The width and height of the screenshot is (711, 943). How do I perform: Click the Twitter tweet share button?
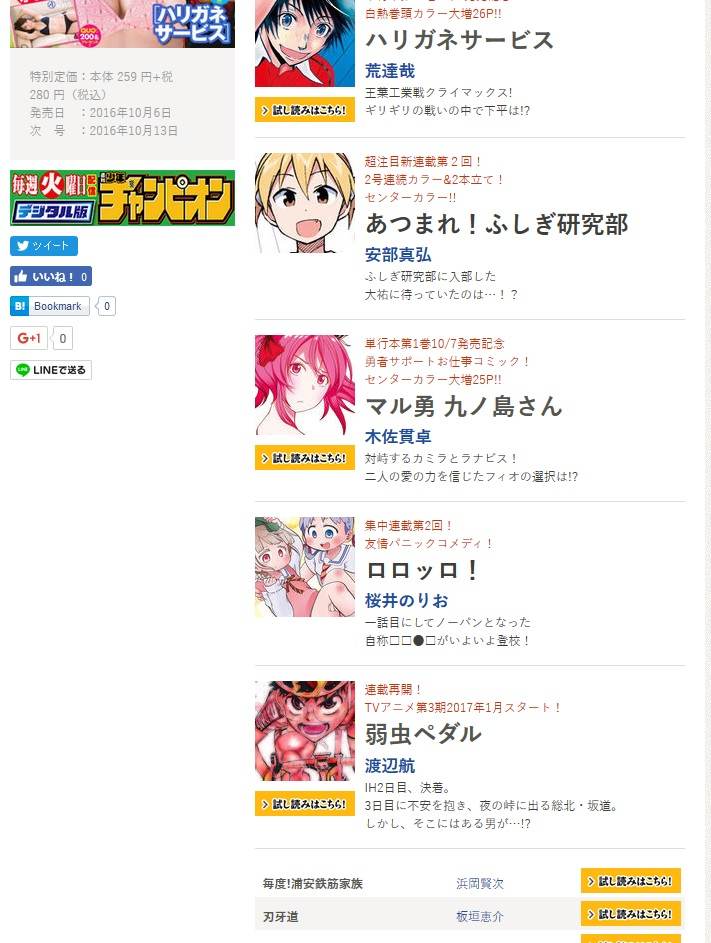(x=44, y=246)
